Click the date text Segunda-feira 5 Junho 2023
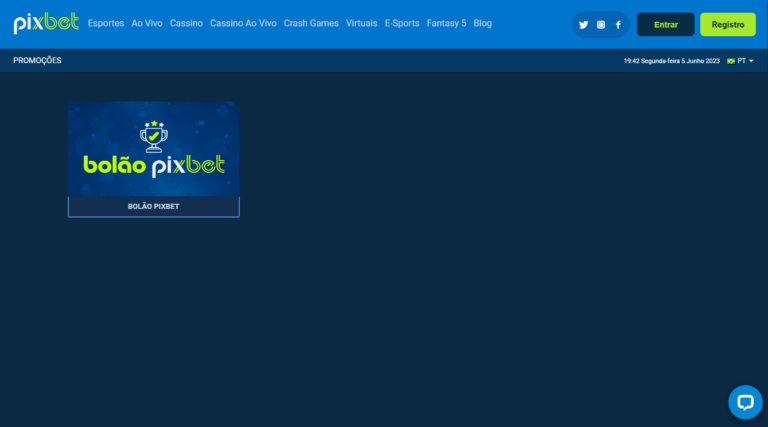 pyautogui.click(x=680, y=61)
